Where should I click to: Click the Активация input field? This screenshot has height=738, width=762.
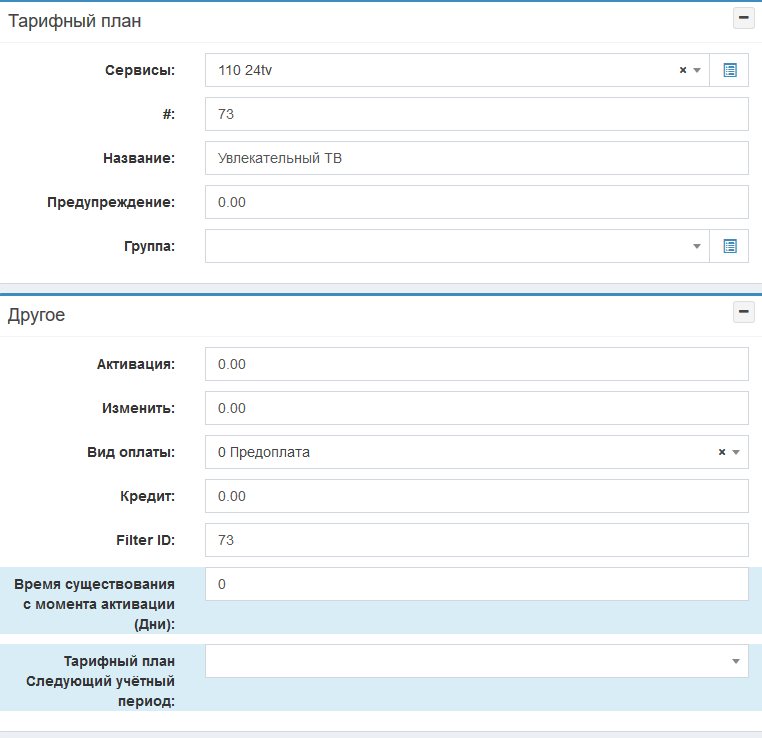point(476,364)
